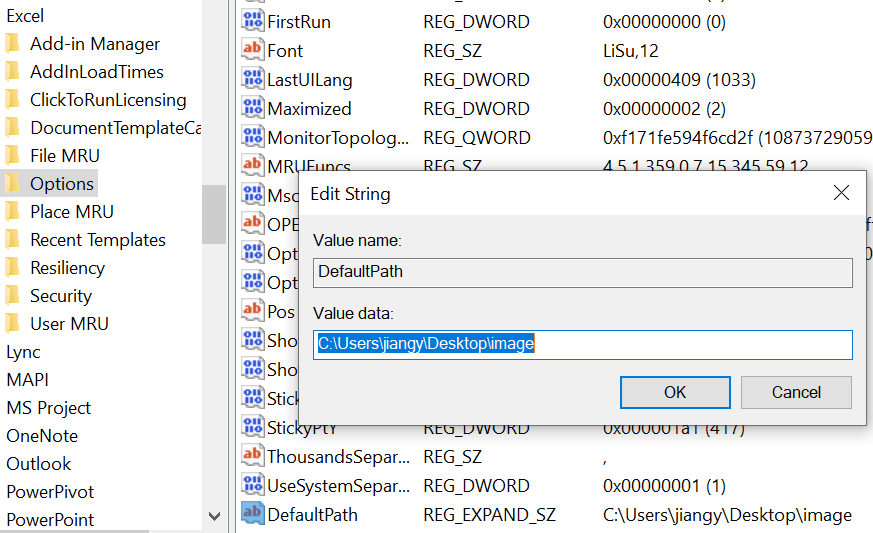Viewport: 873px width, 533px height.
Task: Click the LastUILang value name
Action: pos(310,80)
